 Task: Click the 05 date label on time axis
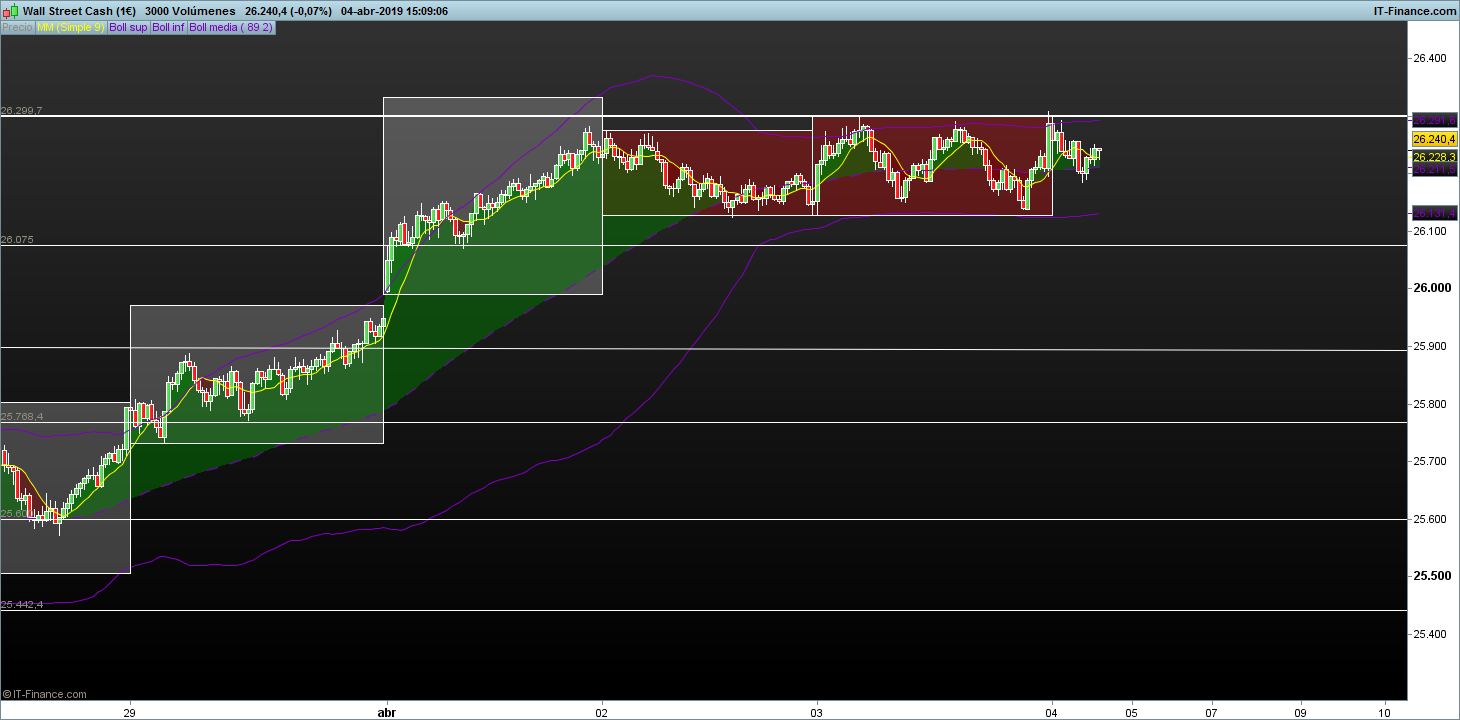[x=1131, y=714]
